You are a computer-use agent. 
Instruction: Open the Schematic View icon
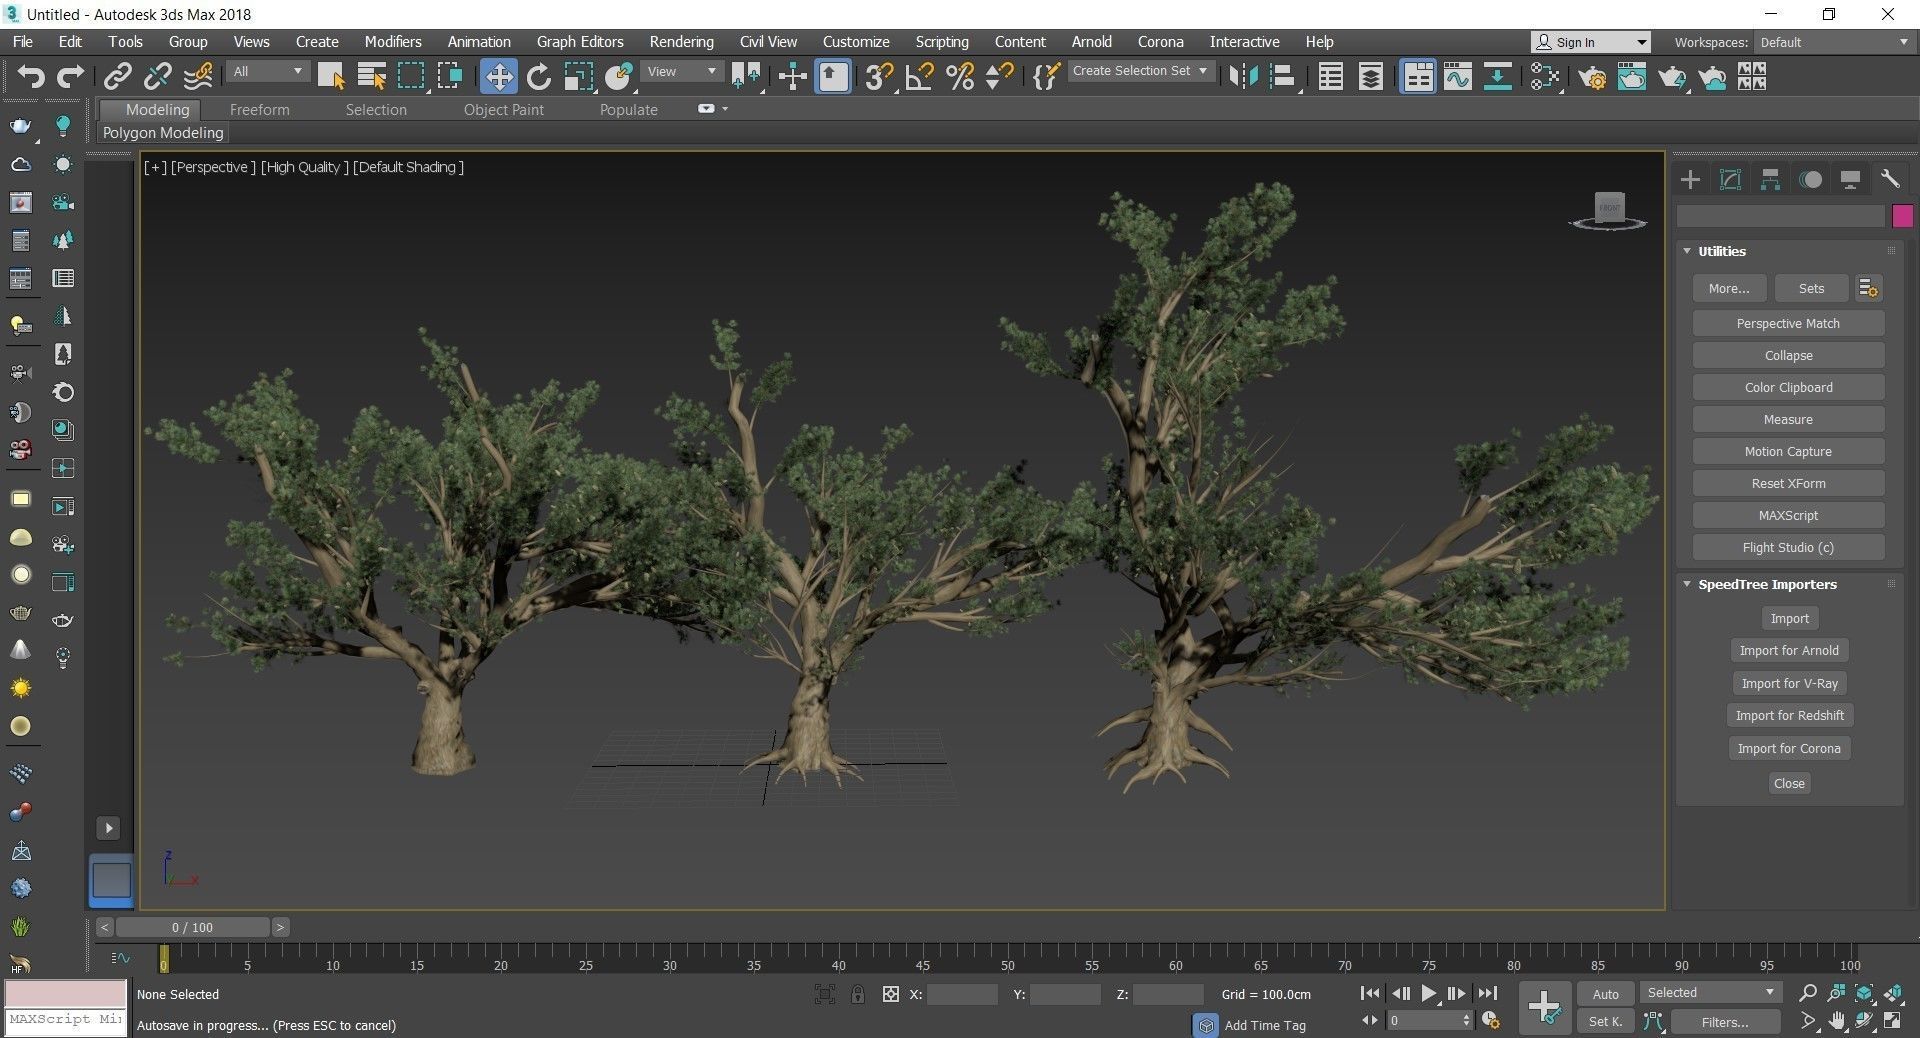[x=1497, y=77]
